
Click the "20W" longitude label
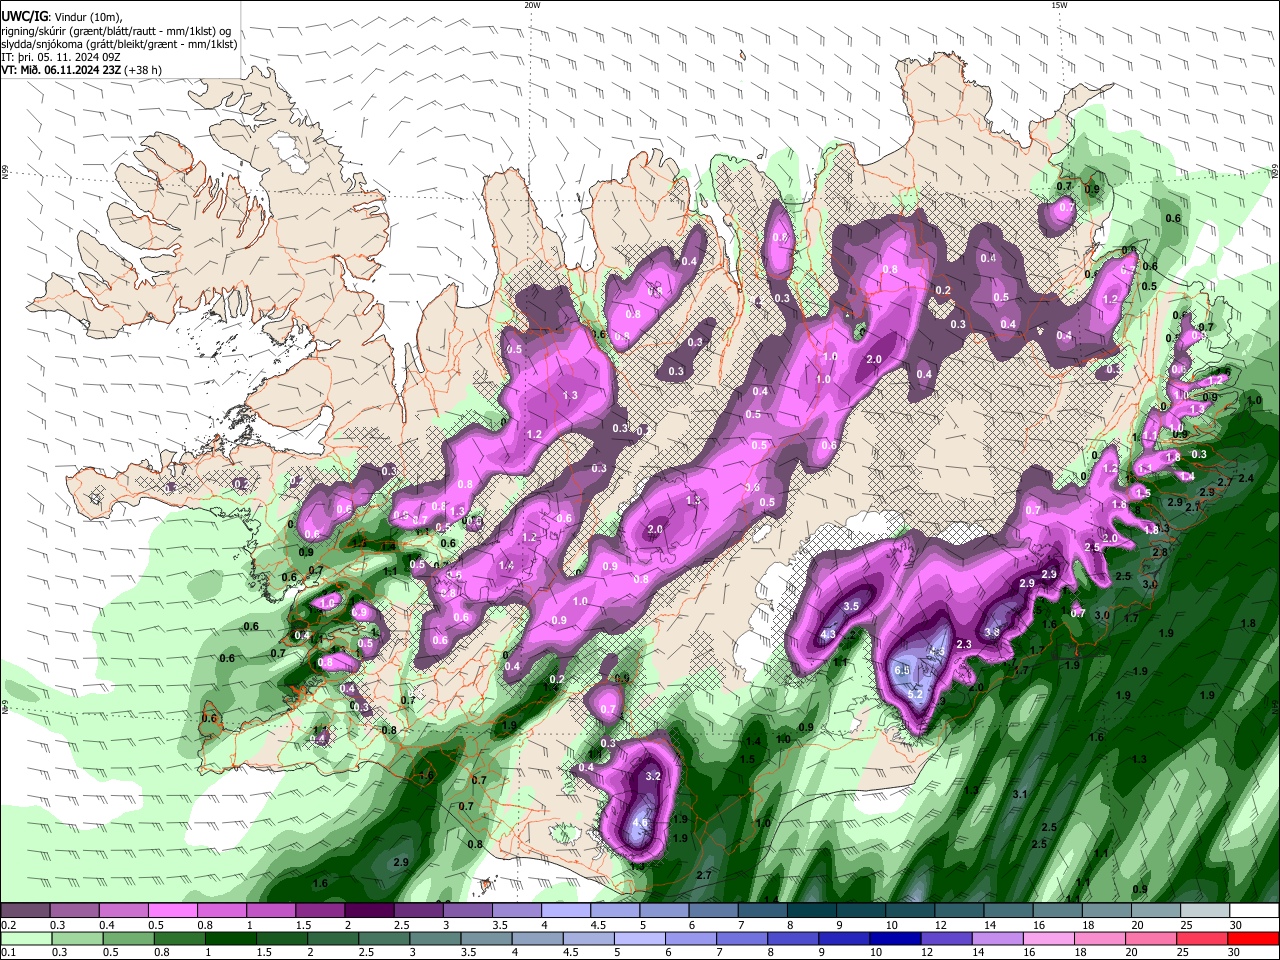(x=532, y=5)
